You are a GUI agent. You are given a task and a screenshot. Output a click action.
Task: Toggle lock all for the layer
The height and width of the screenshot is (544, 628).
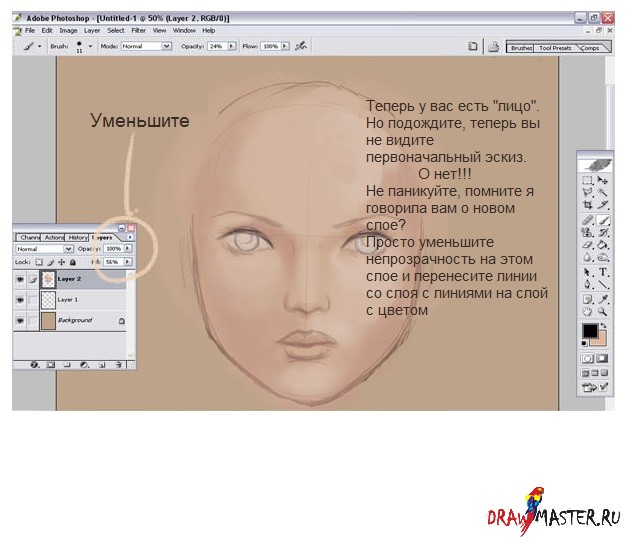point(72,262)
